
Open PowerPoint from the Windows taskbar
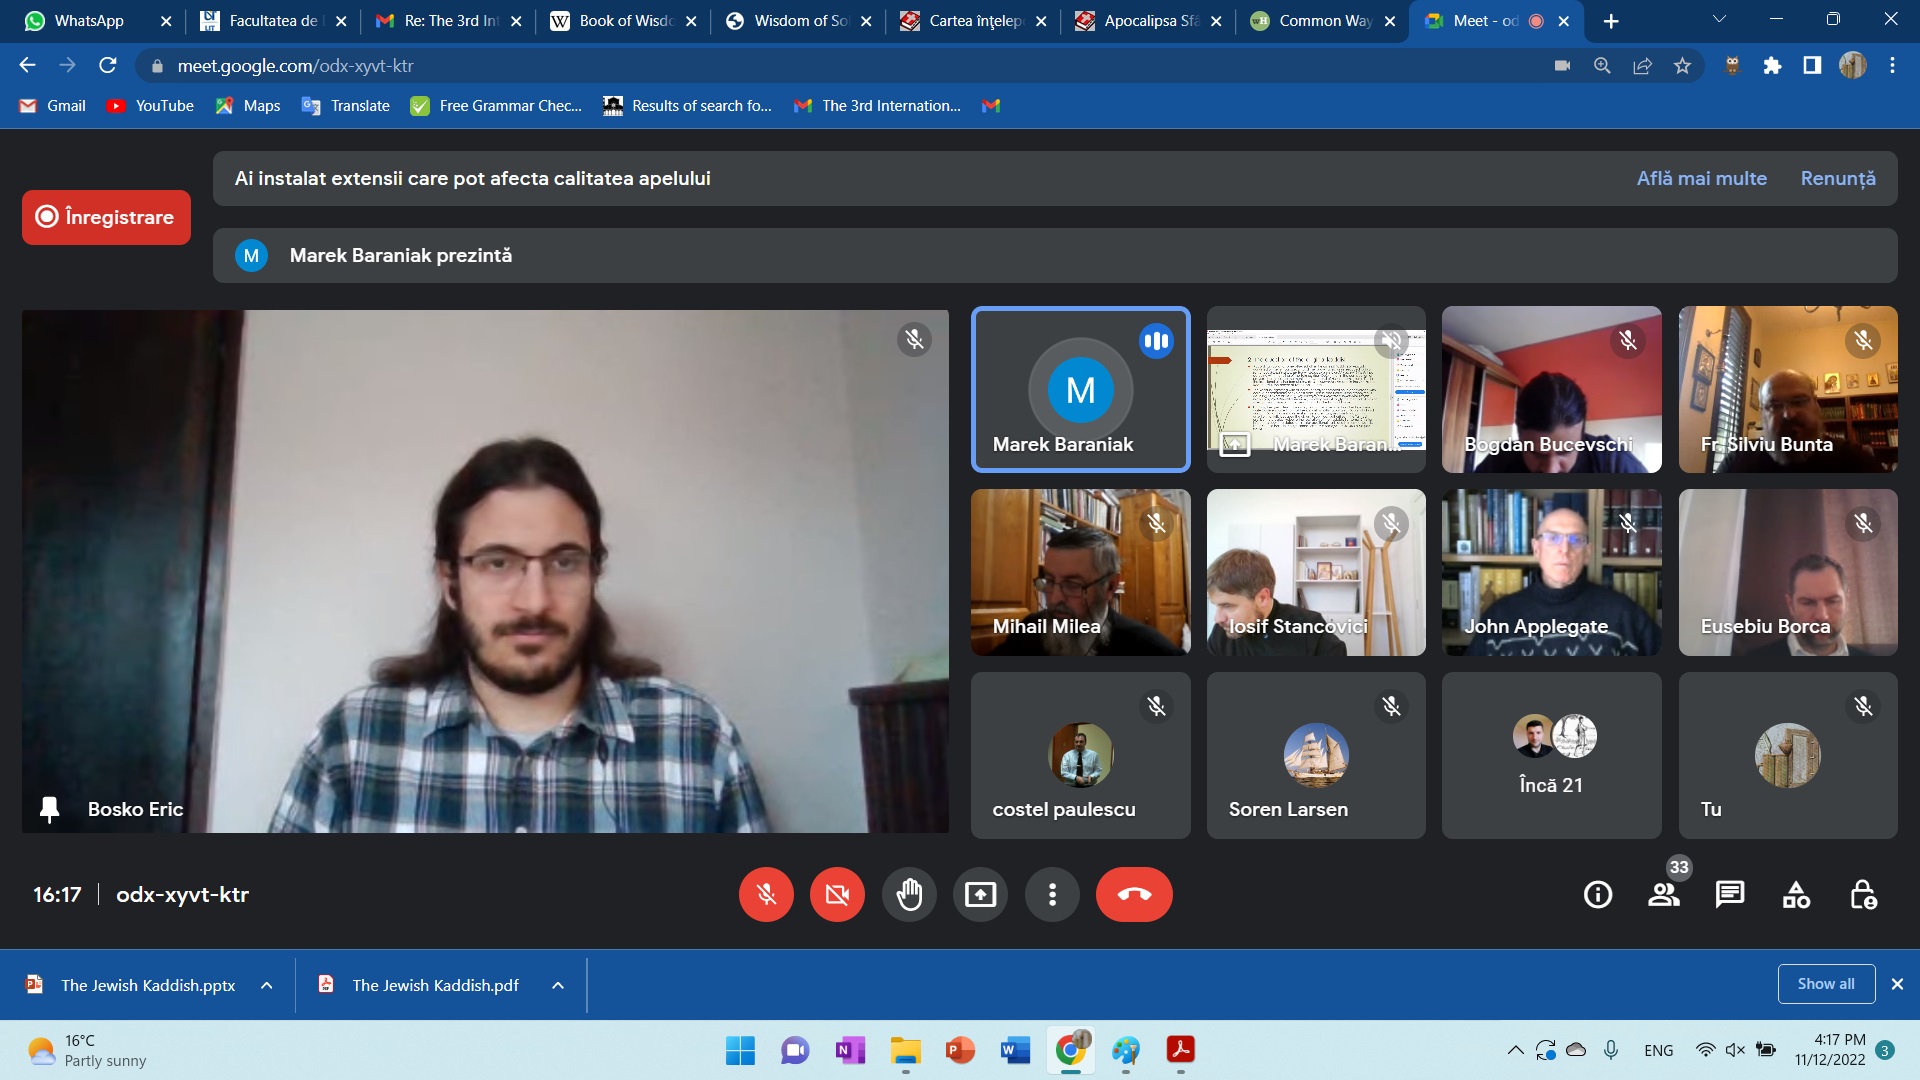[959, 1050]
